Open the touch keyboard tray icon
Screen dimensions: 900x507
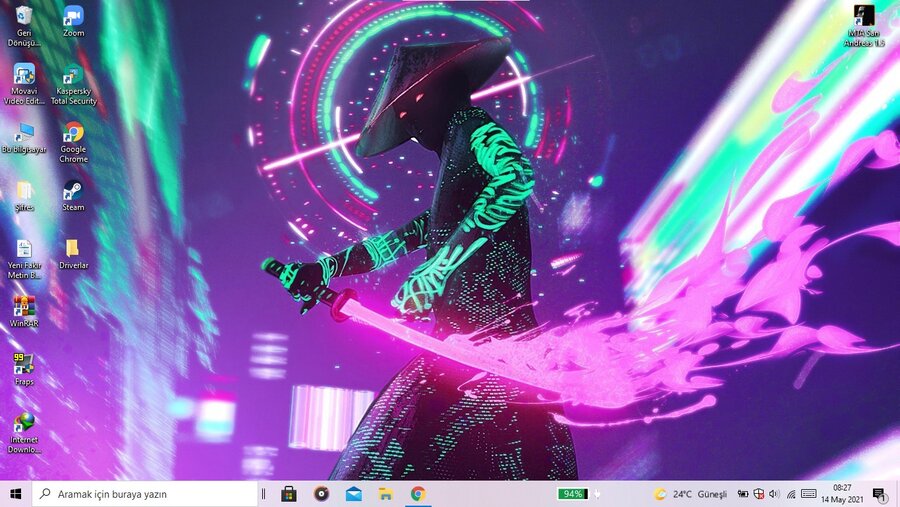[x=809, y=494]
